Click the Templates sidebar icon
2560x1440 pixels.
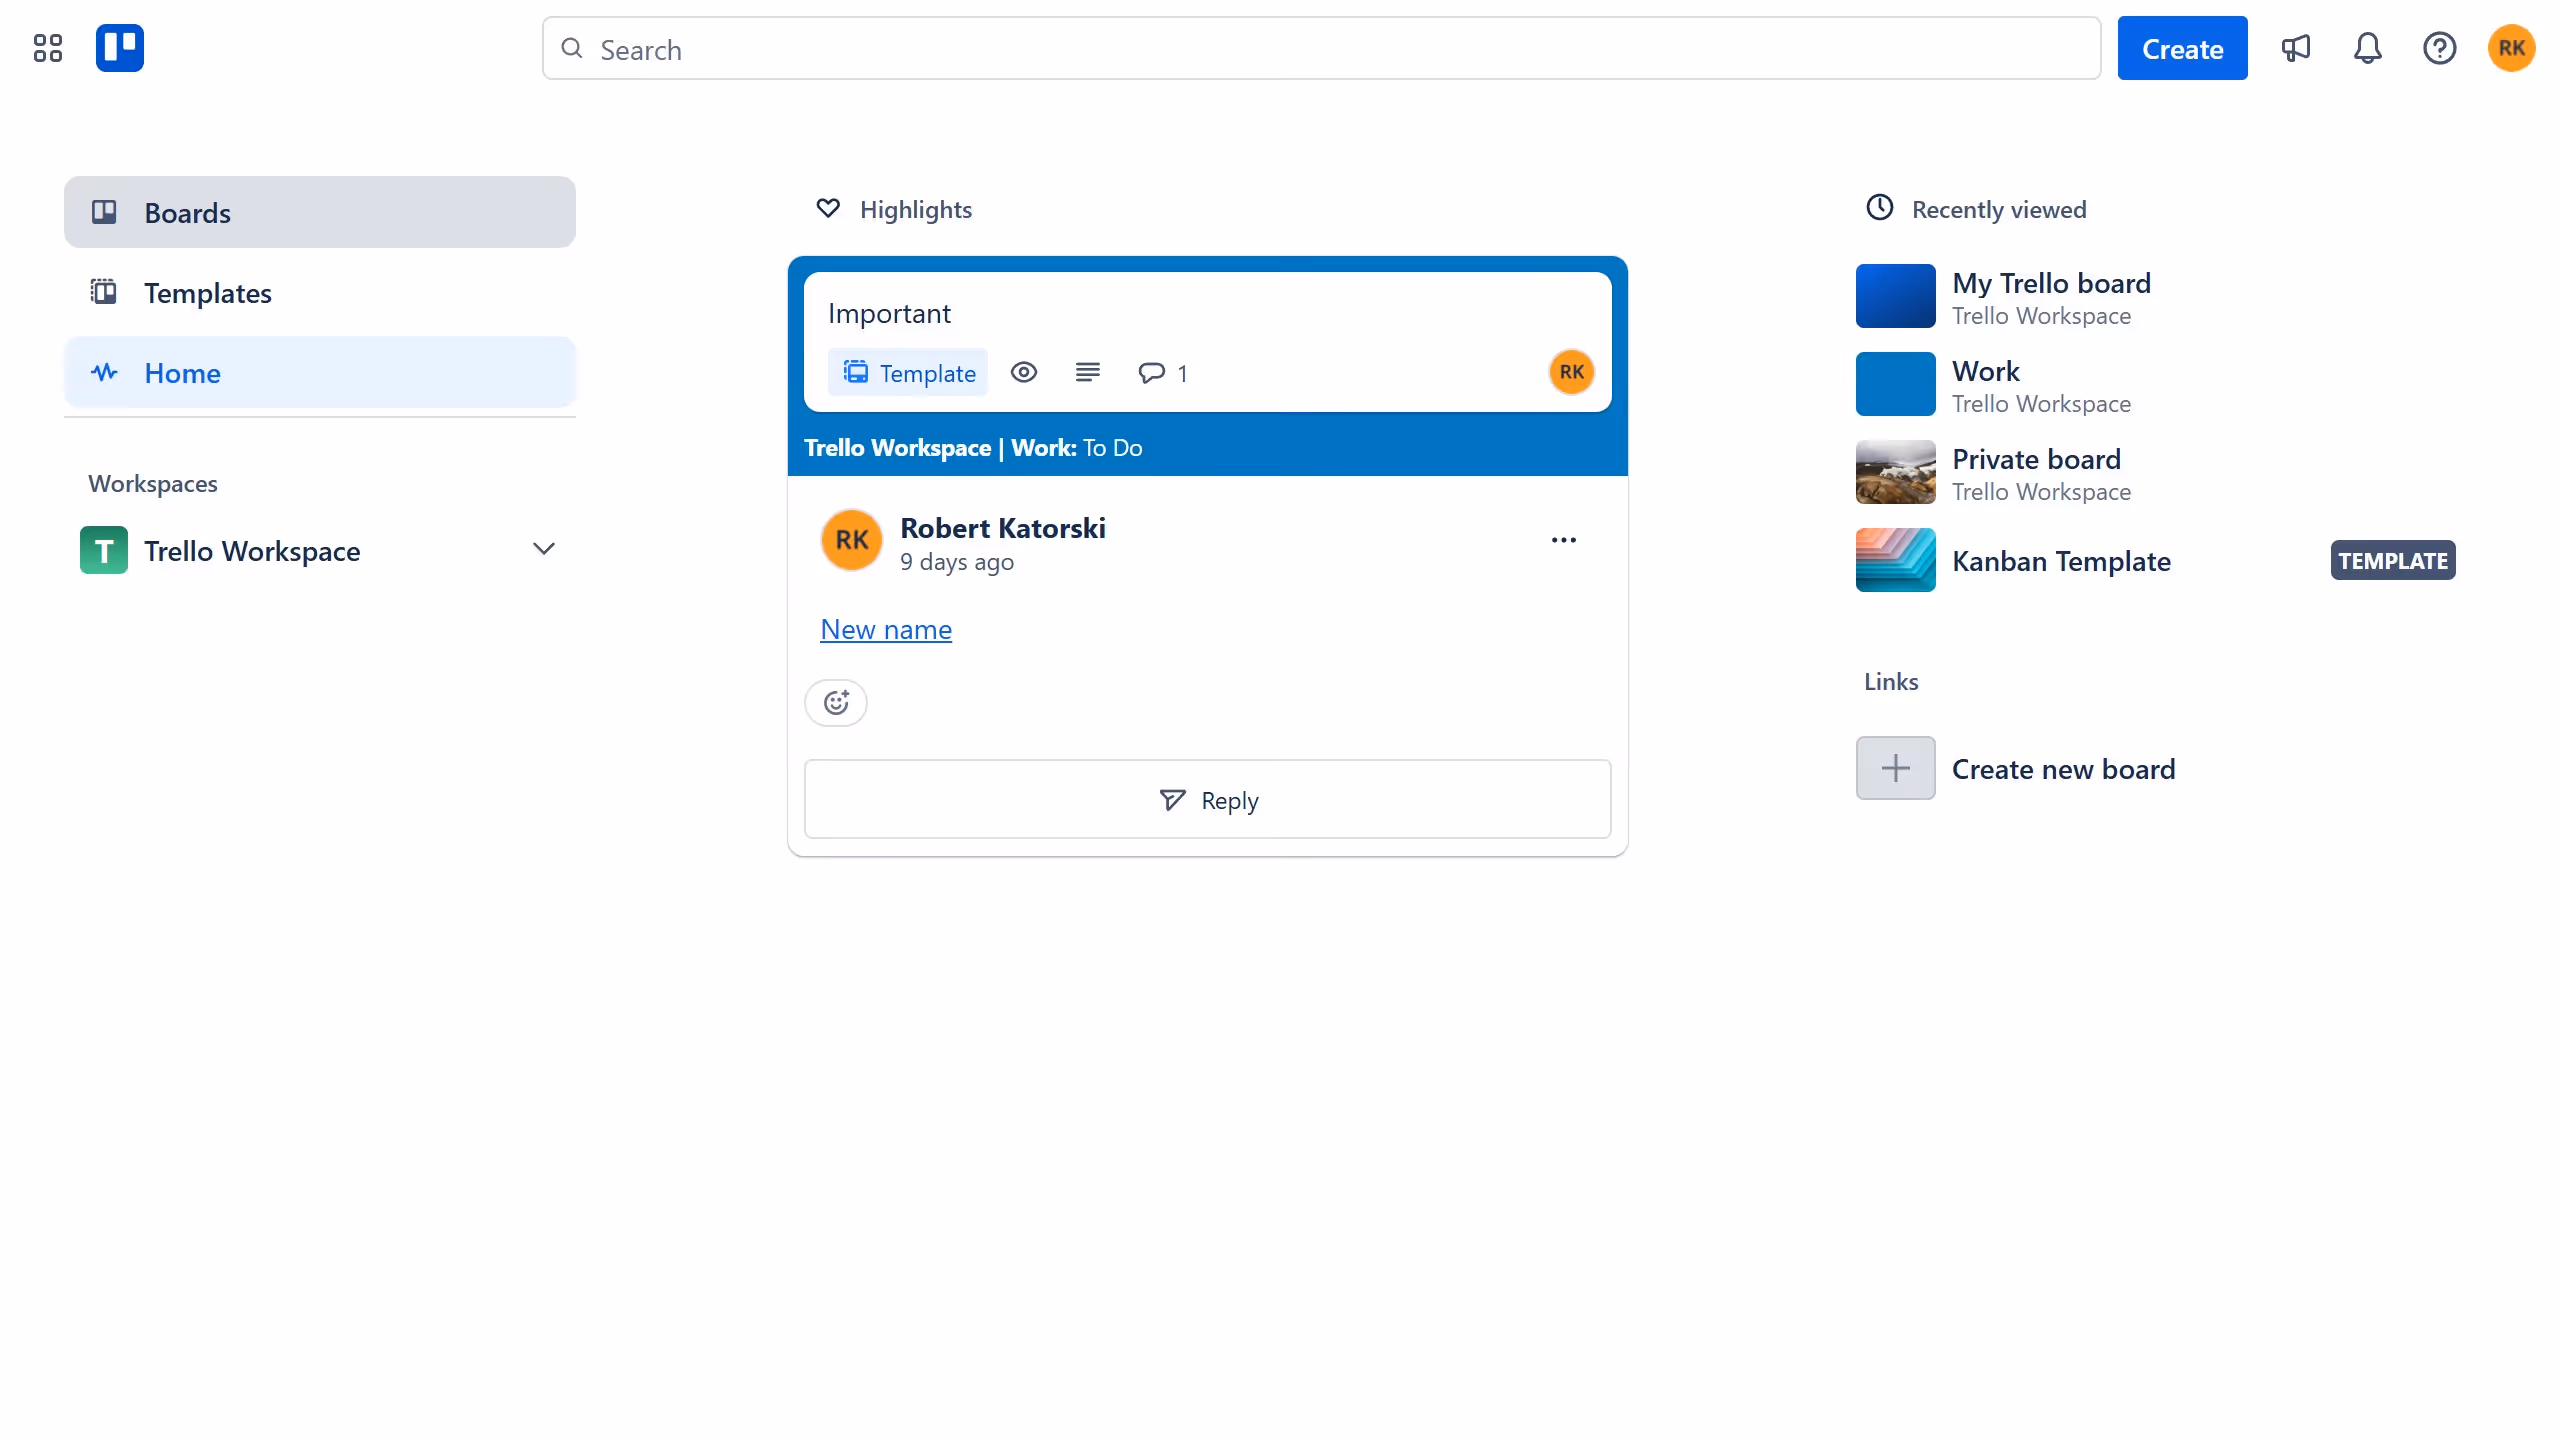[x=104, y=292]
